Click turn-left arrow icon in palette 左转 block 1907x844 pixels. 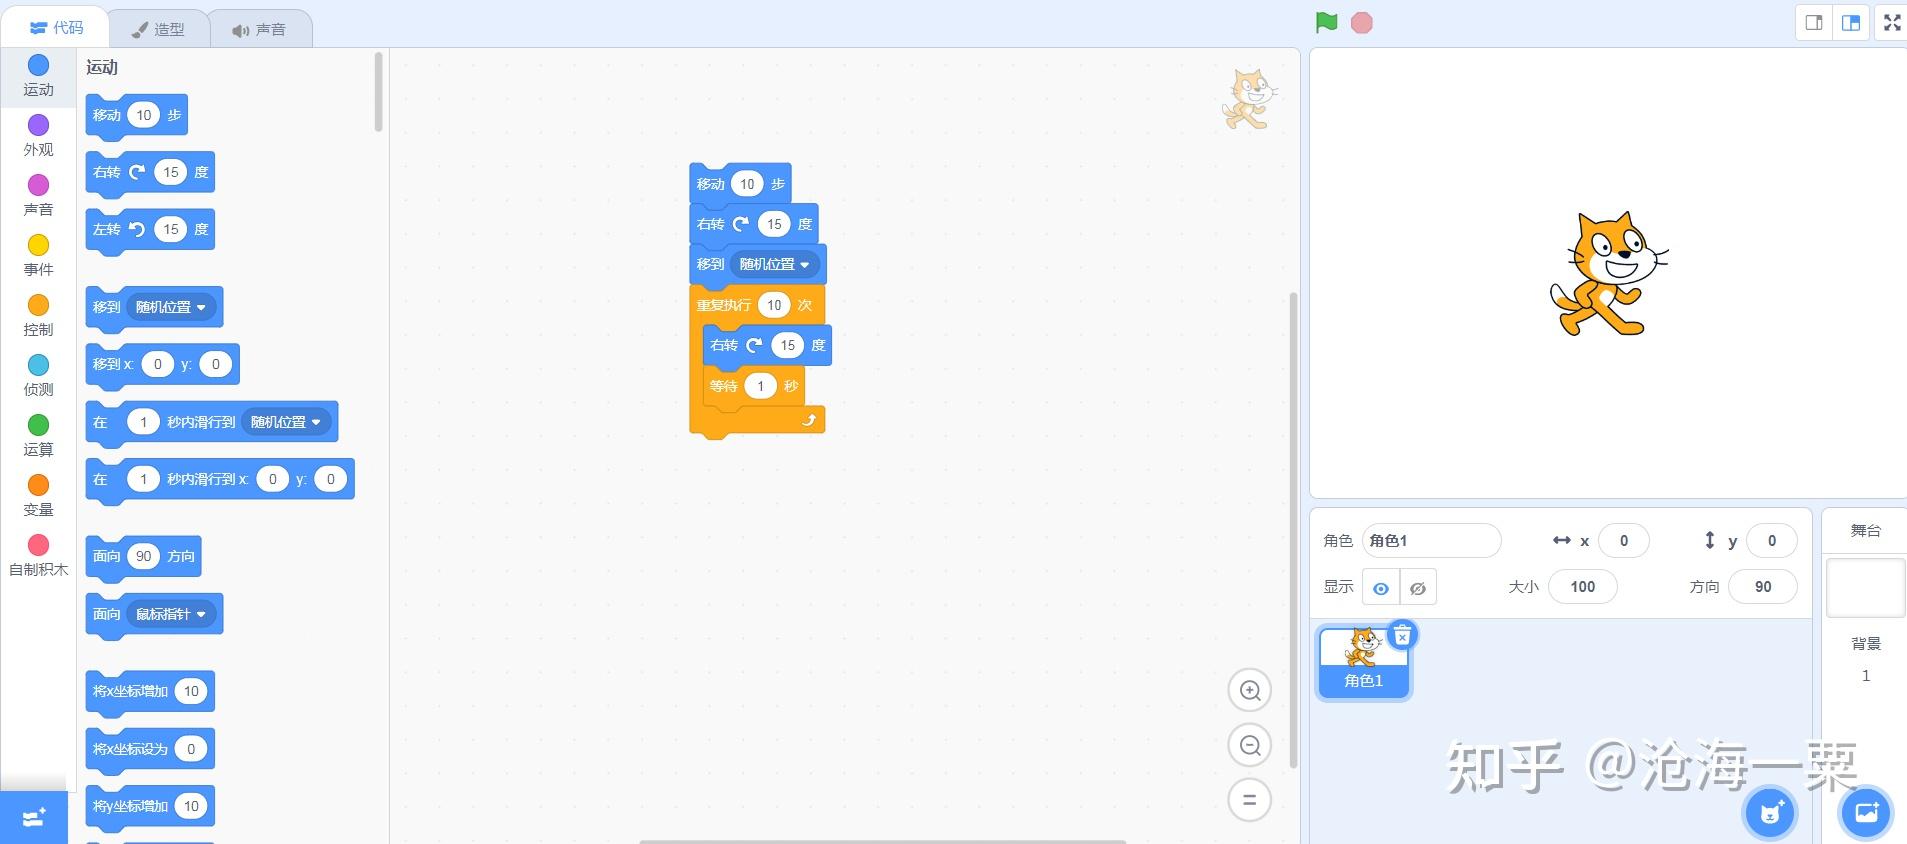click(x=137, y=229)
